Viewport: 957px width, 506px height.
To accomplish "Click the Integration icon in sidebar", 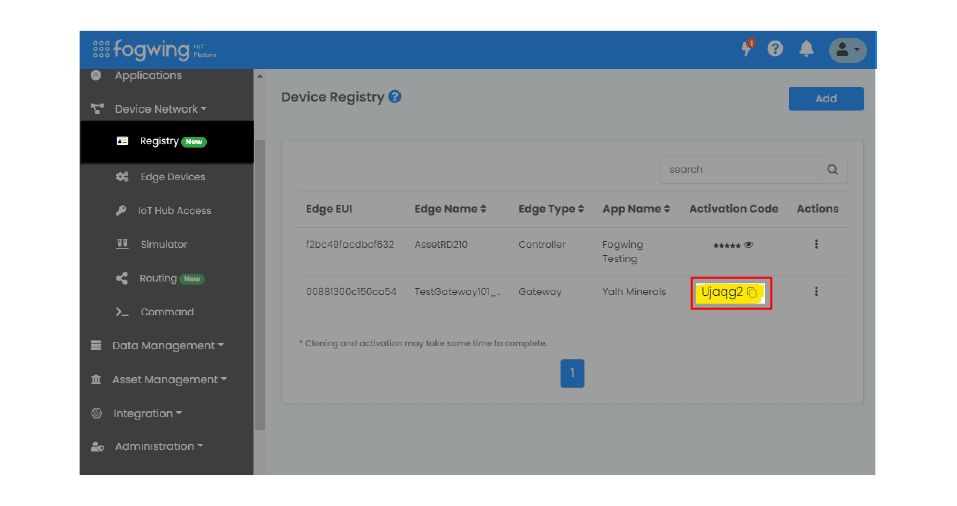I will tap(96, 413).
